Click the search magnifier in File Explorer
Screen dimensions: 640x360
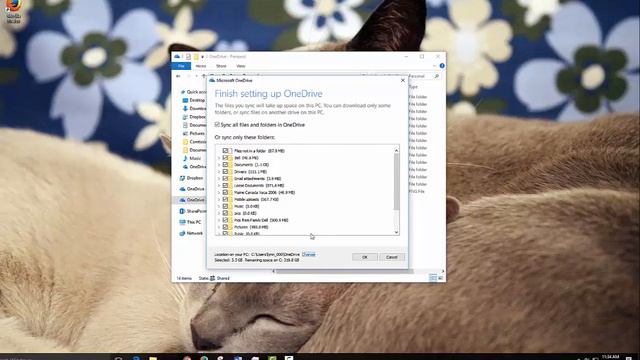pyautogui.click(x=436, y=76)
